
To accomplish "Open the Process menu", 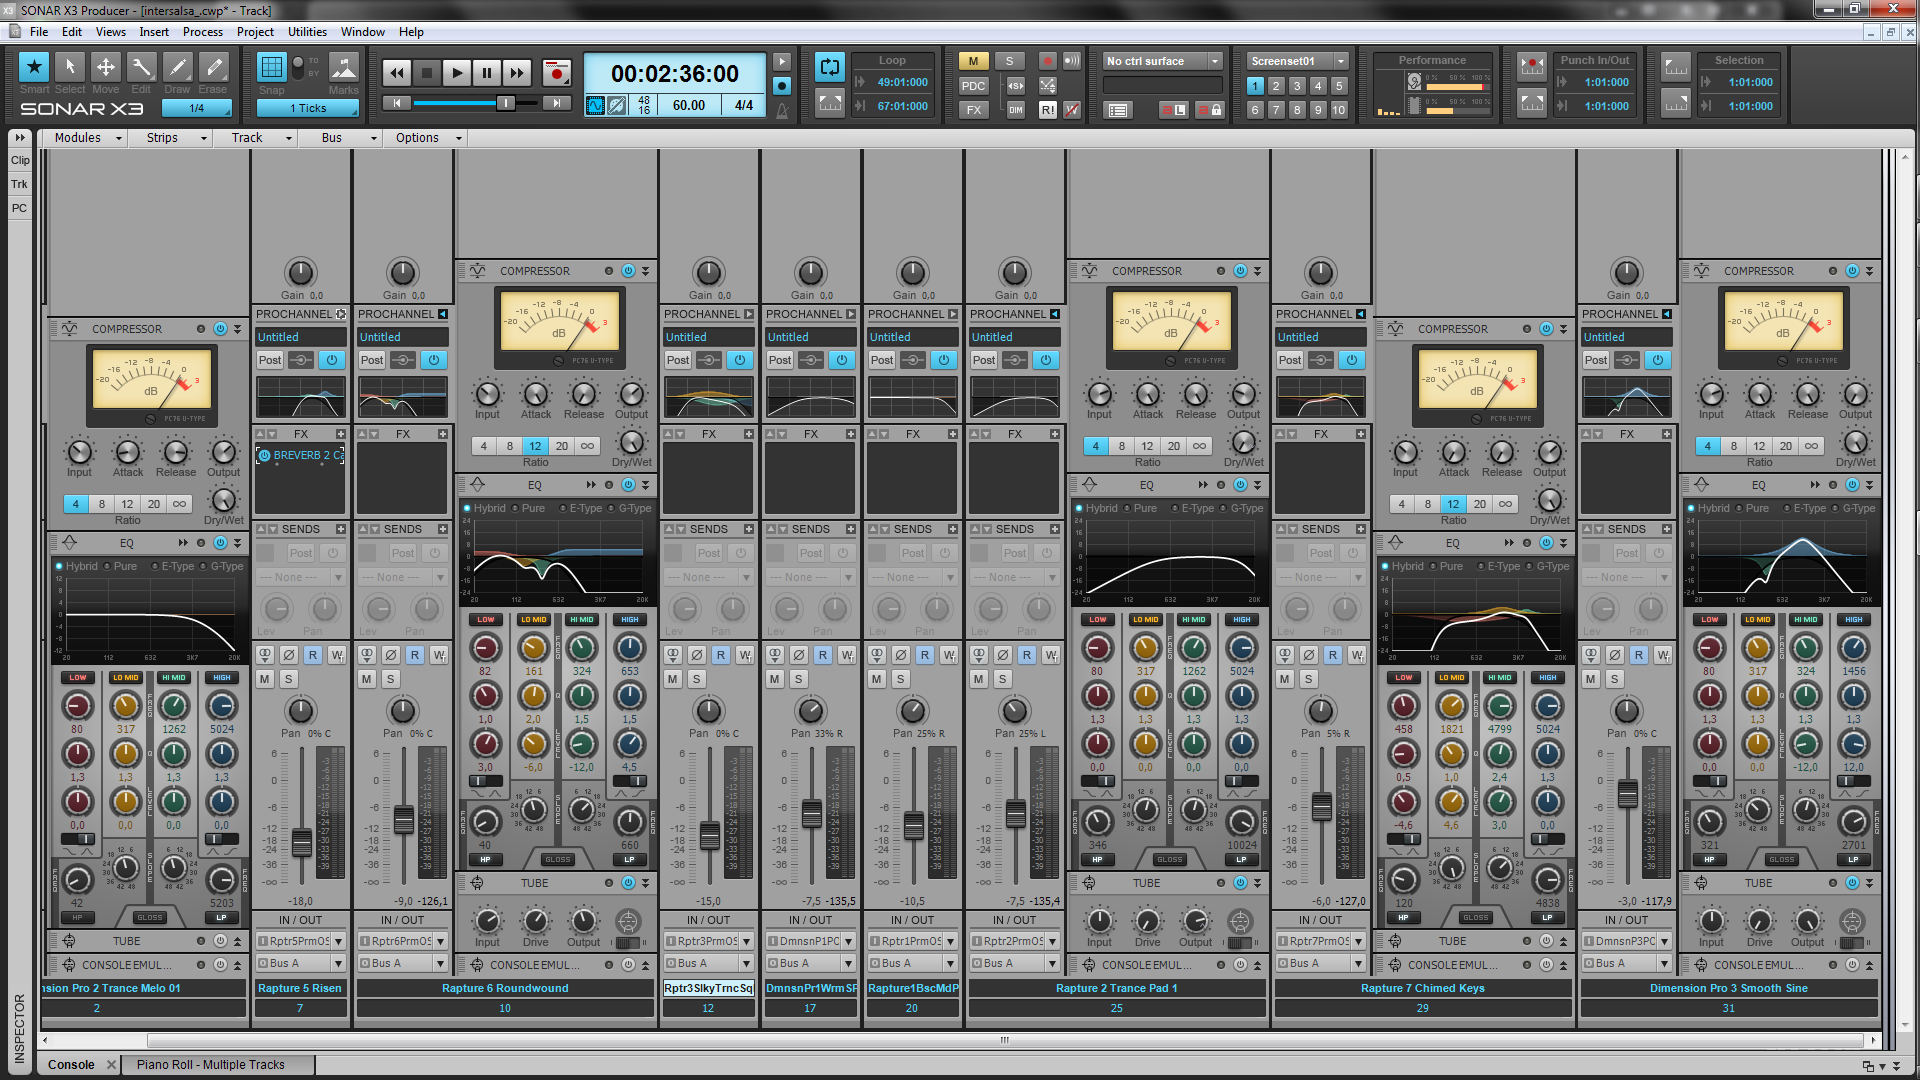I will 203,32.
